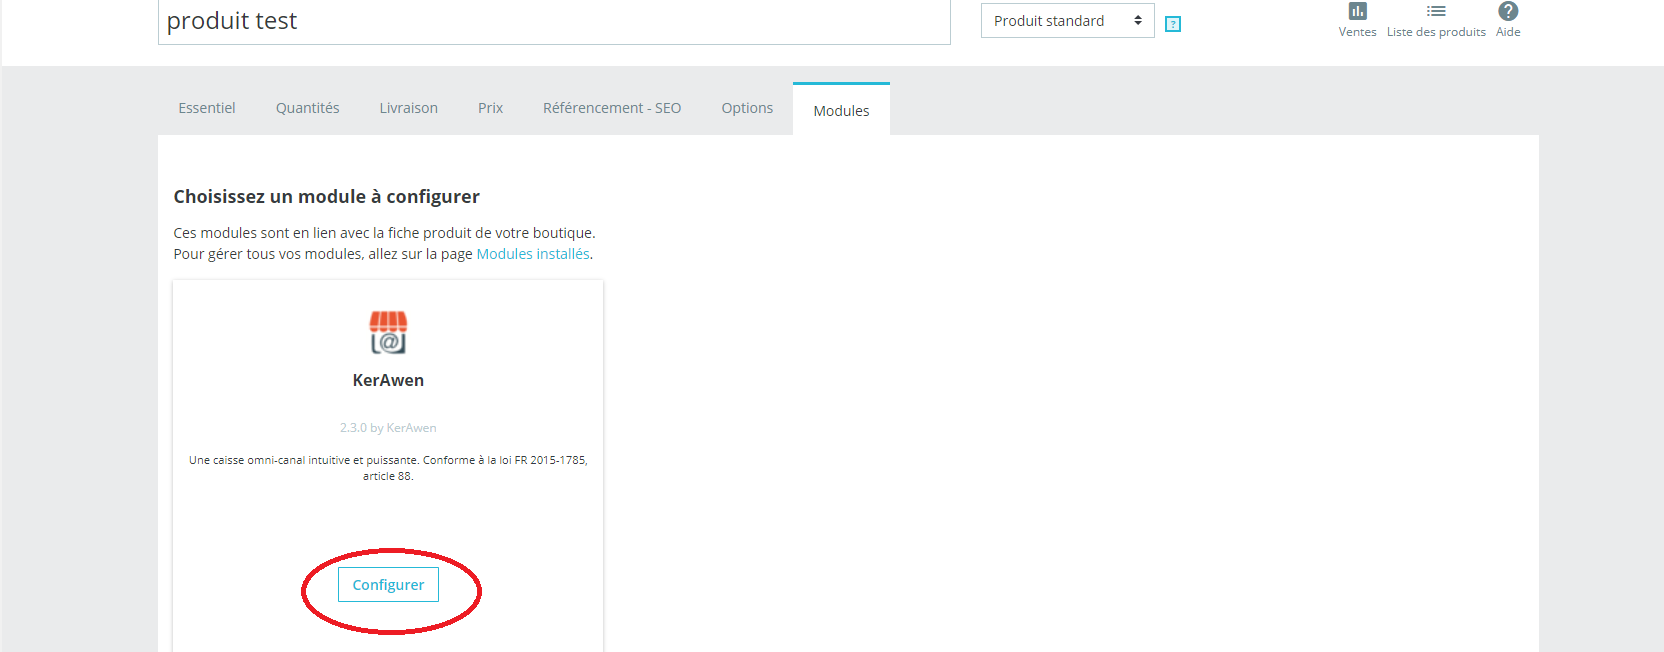Follow the Modules installés link
This screenshot has width=1664, height=652.
tap(533, 254)
